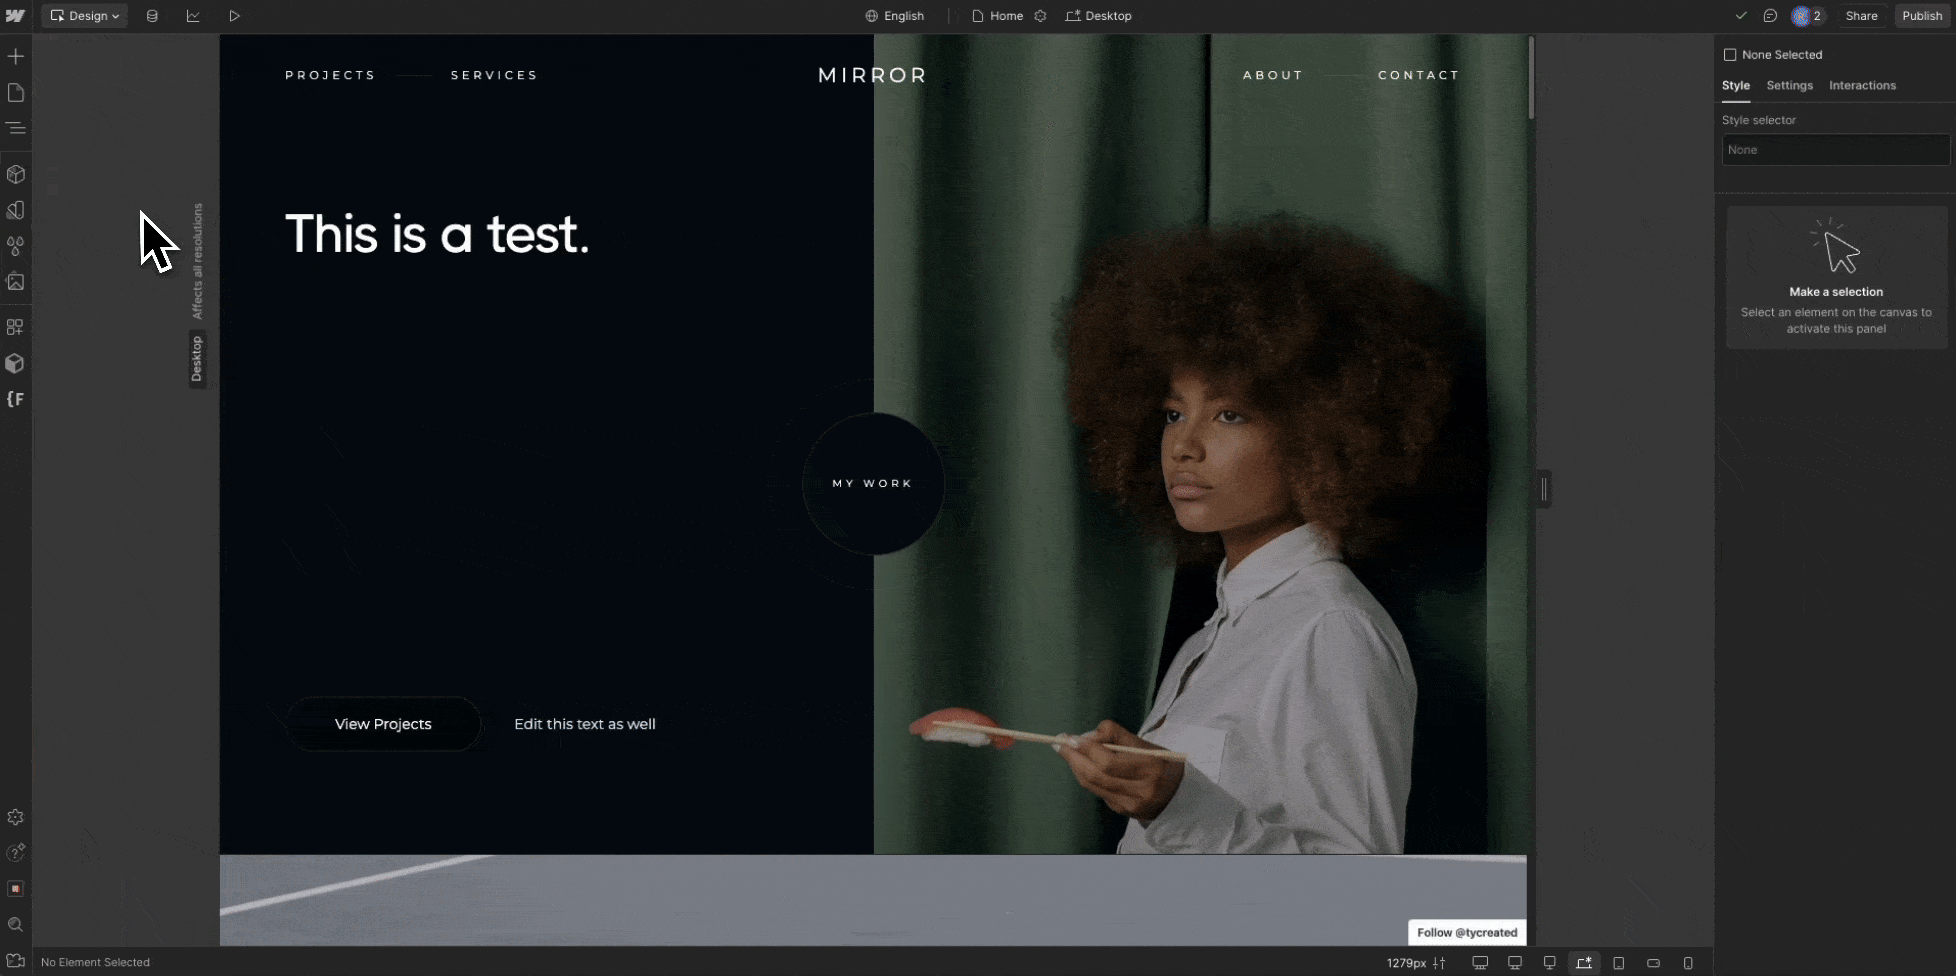Select the third monitor breakpoint icon
This screenshot has width=1956, height=976.
click(1549, 963)
